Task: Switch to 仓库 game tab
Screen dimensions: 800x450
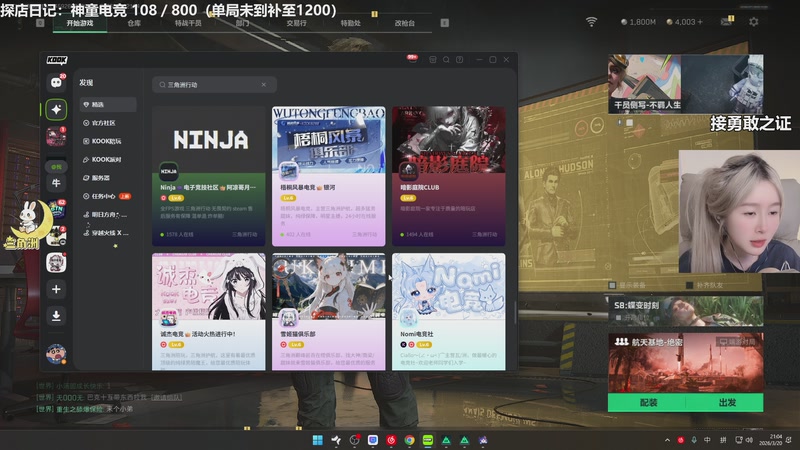Action: point(134,23)
